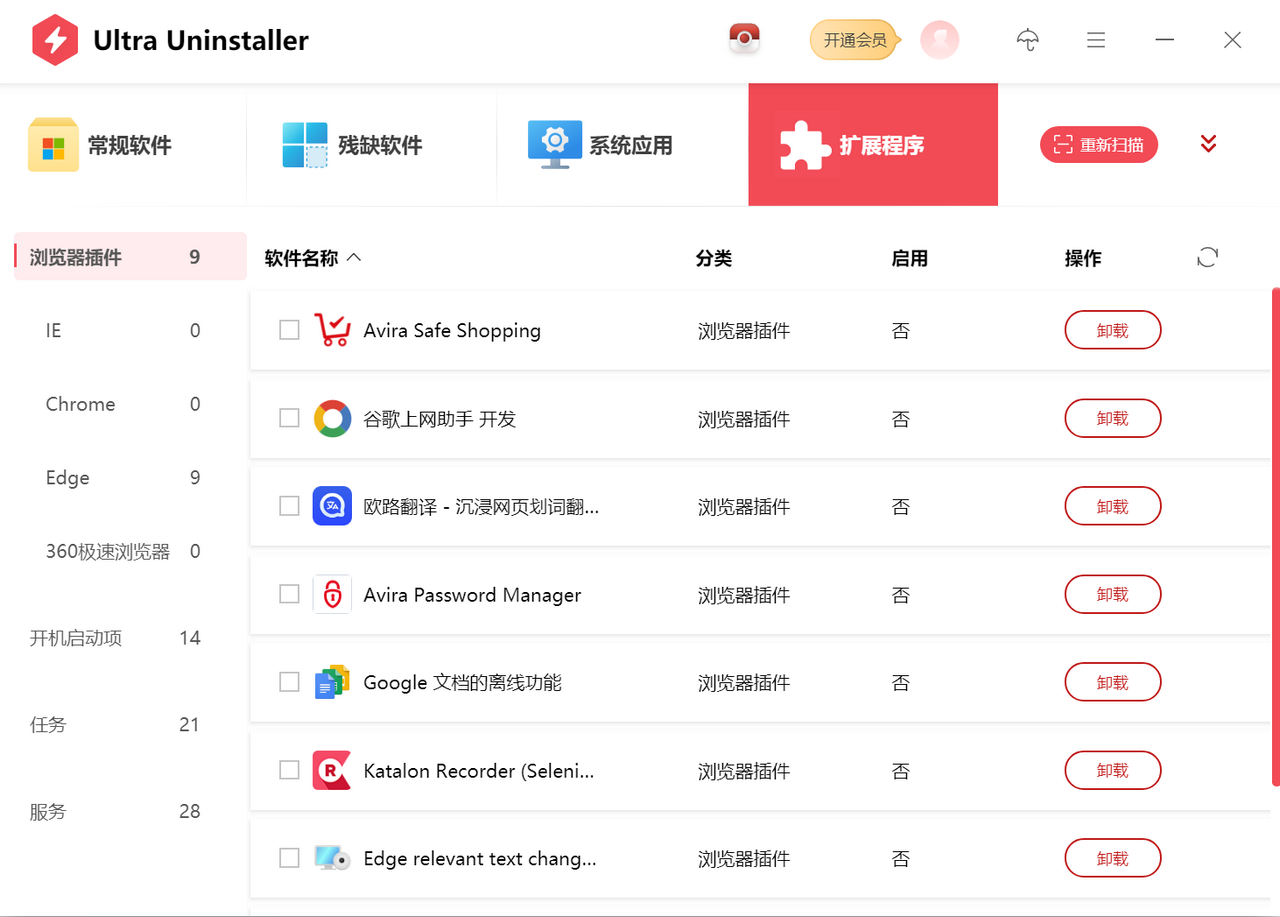Click the red camera icon near 开通会员
Viewport: 1280px width, 917px height.
click(x=743, y=40)
